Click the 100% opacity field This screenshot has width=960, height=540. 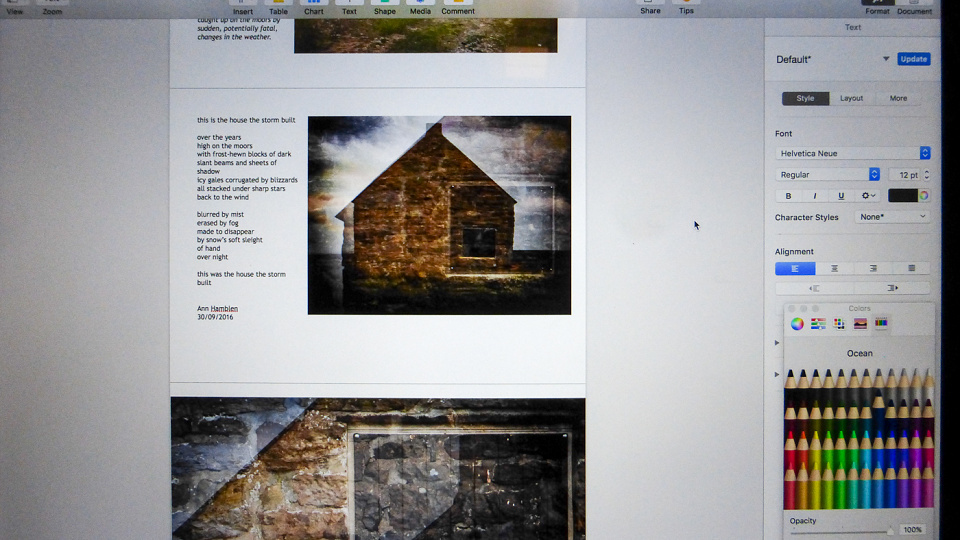(x=912, y=530)
